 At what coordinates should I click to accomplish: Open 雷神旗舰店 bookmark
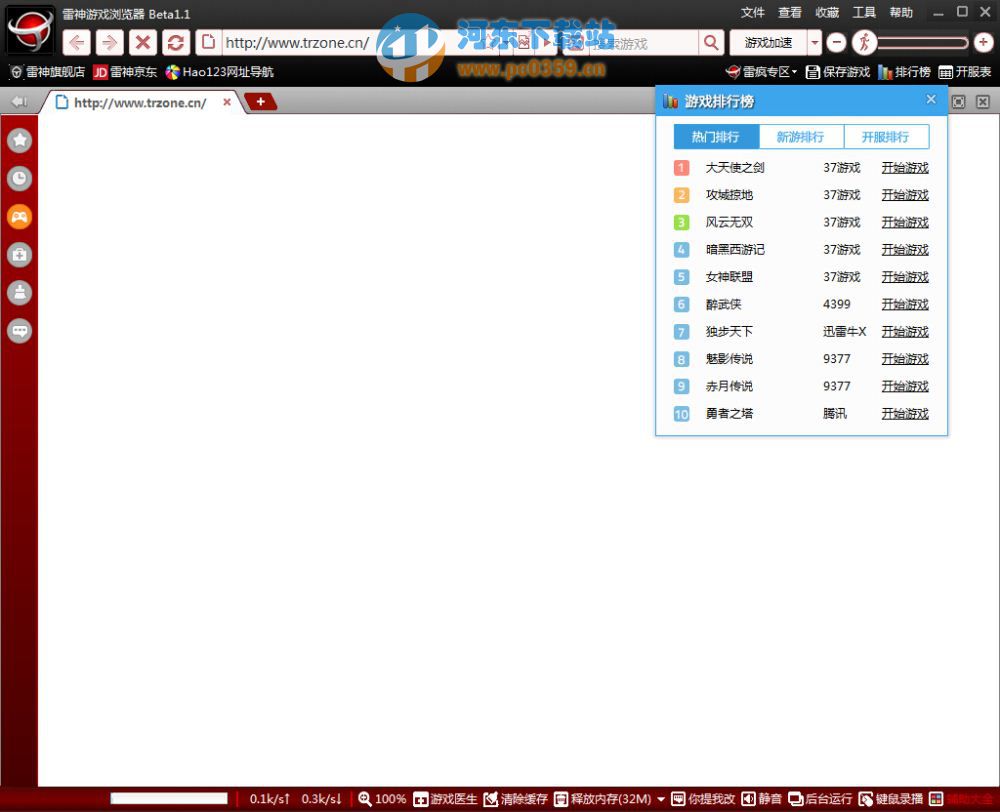tap(47, 72)
